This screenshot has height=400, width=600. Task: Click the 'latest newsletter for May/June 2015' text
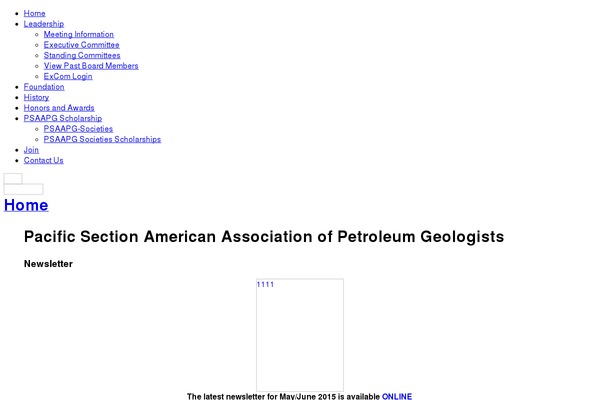[x=269, y=396]
